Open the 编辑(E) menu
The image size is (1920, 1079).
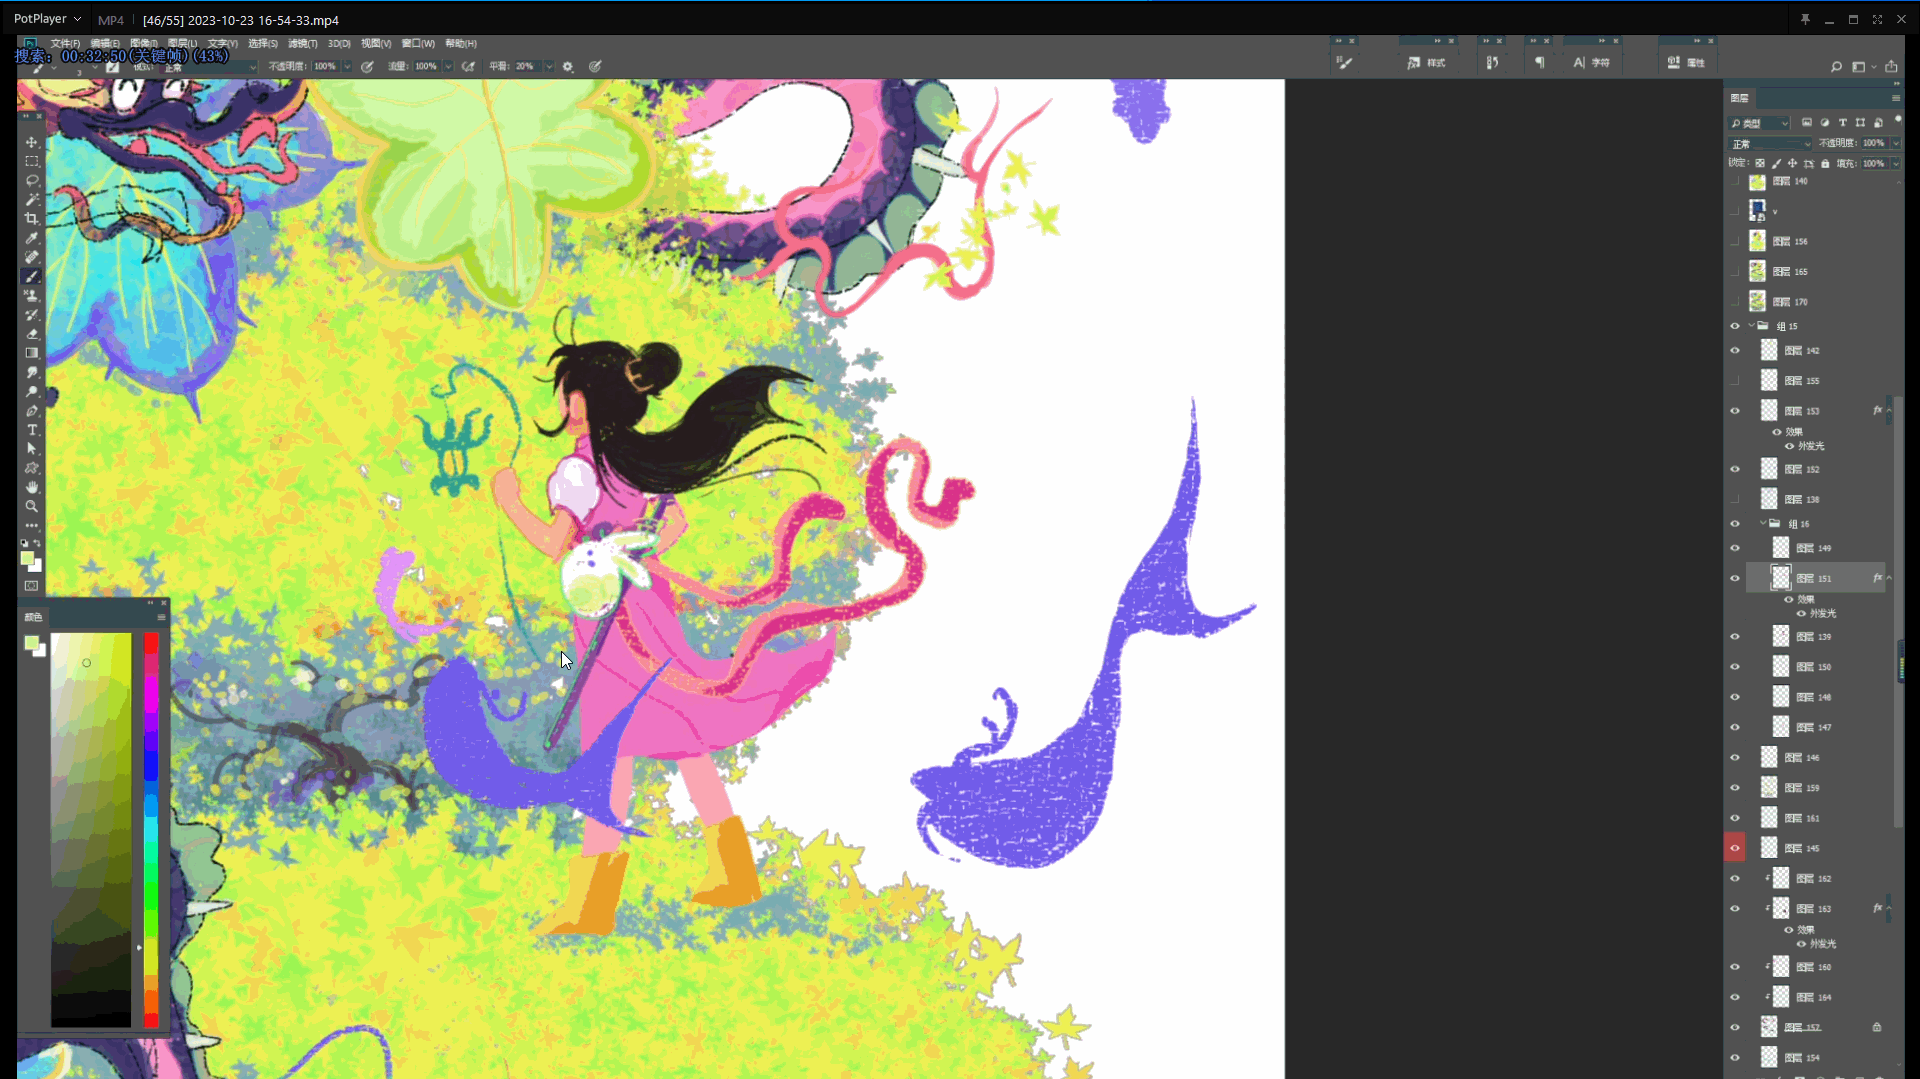coord(105,44)
